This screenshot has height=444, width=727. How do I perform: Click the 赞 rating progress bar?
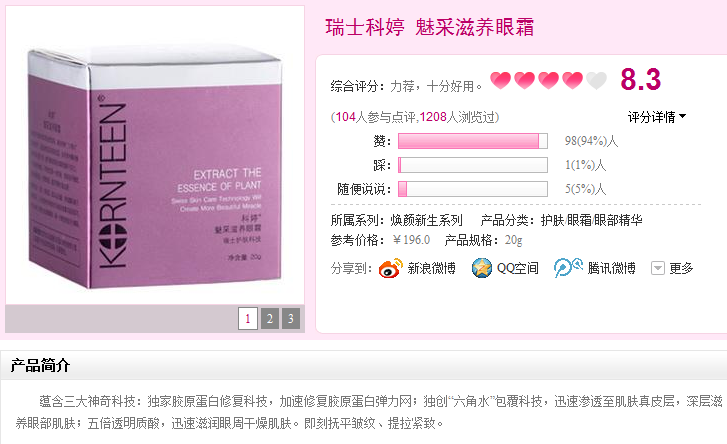[x=472, y=141]
